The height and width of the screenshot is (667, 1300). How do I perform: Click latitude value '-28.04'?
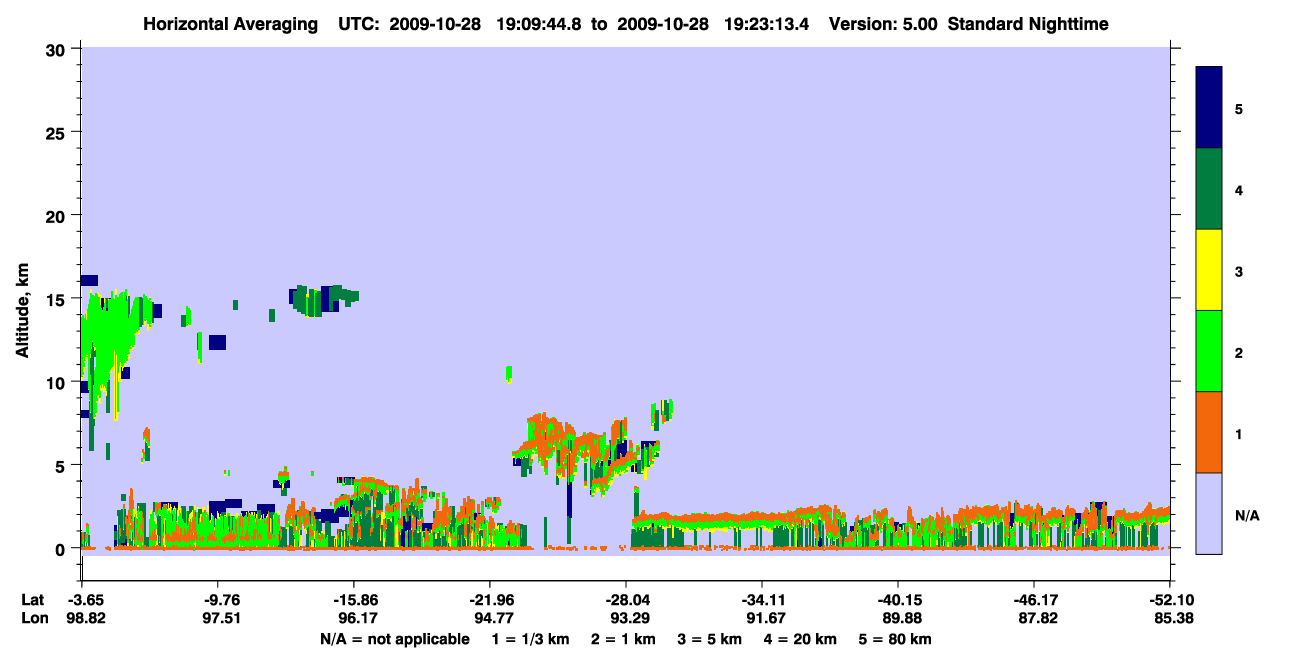pos(626,600)
